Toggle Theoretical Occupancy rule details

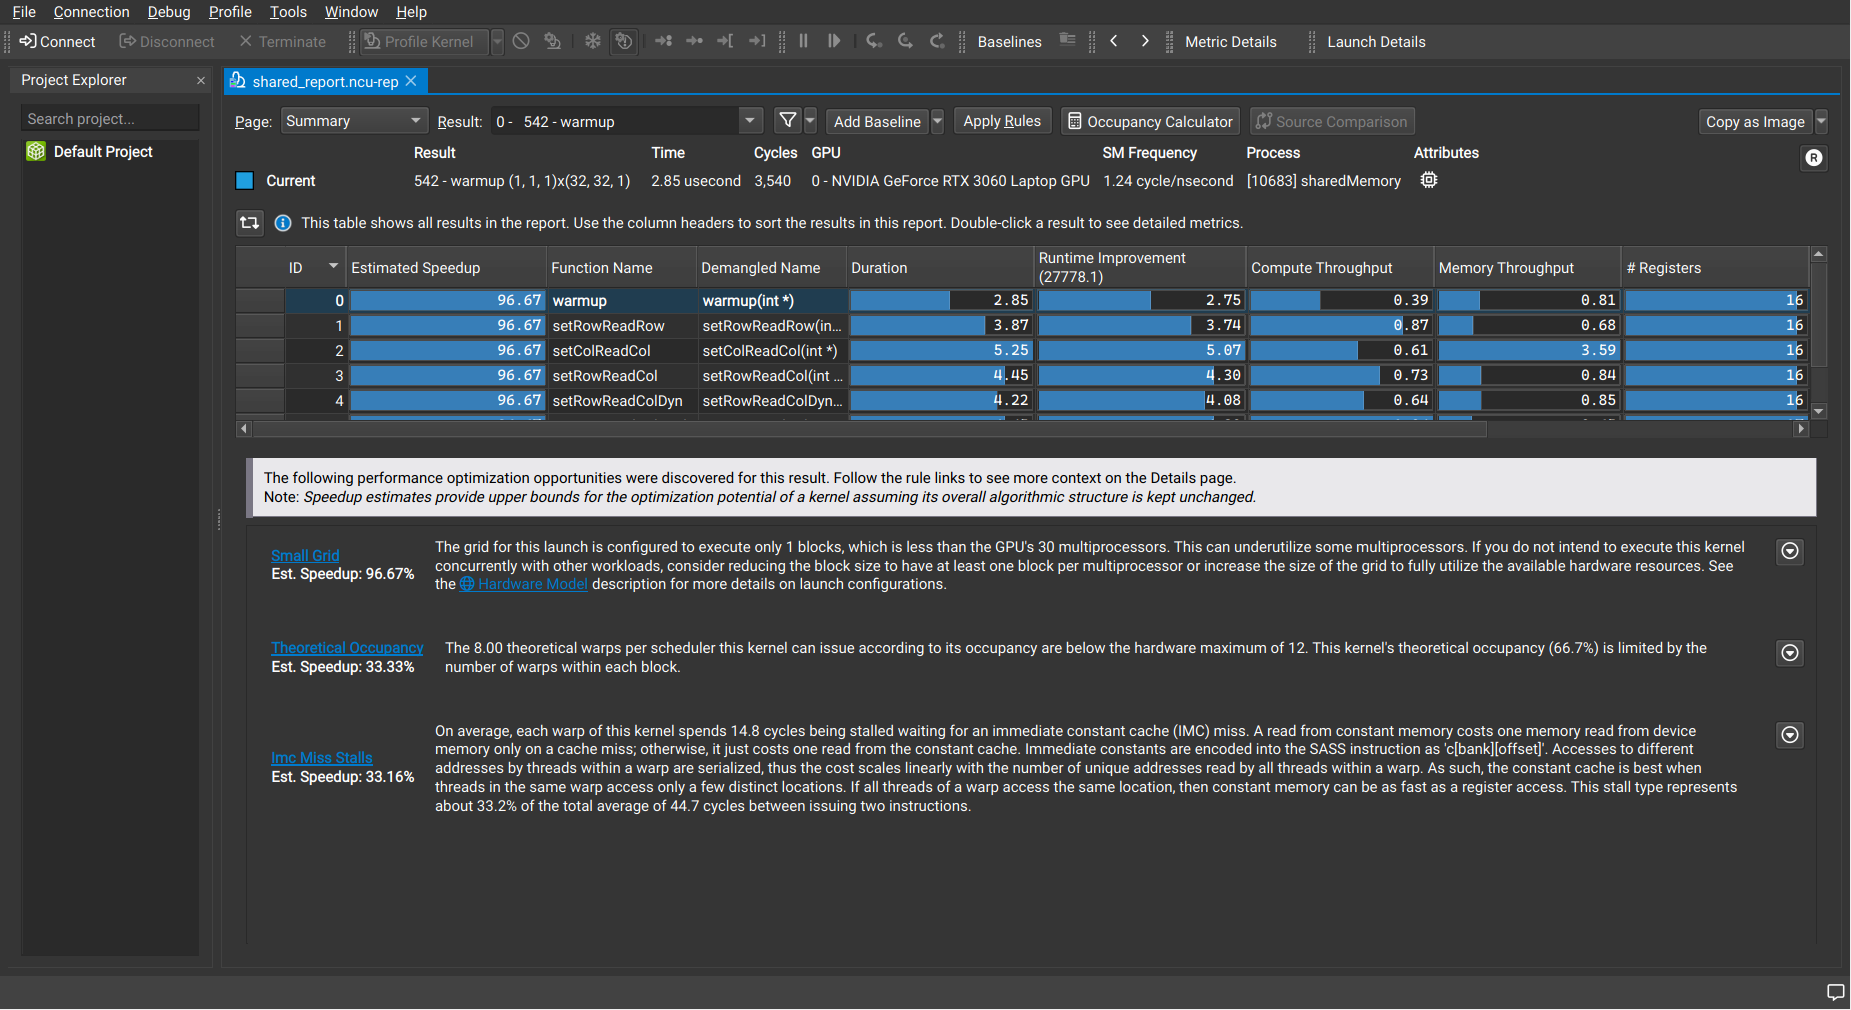coord(1790,653)
